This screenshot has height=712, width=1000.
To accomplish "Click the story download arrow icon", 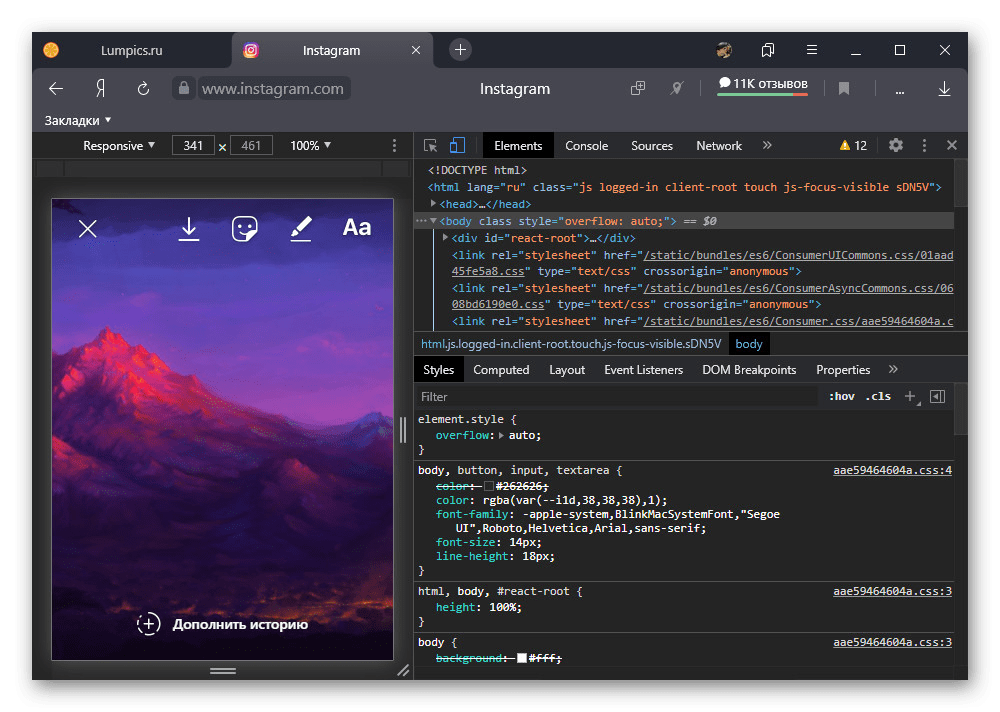I will pyautogui.click(x=189, y=229).
